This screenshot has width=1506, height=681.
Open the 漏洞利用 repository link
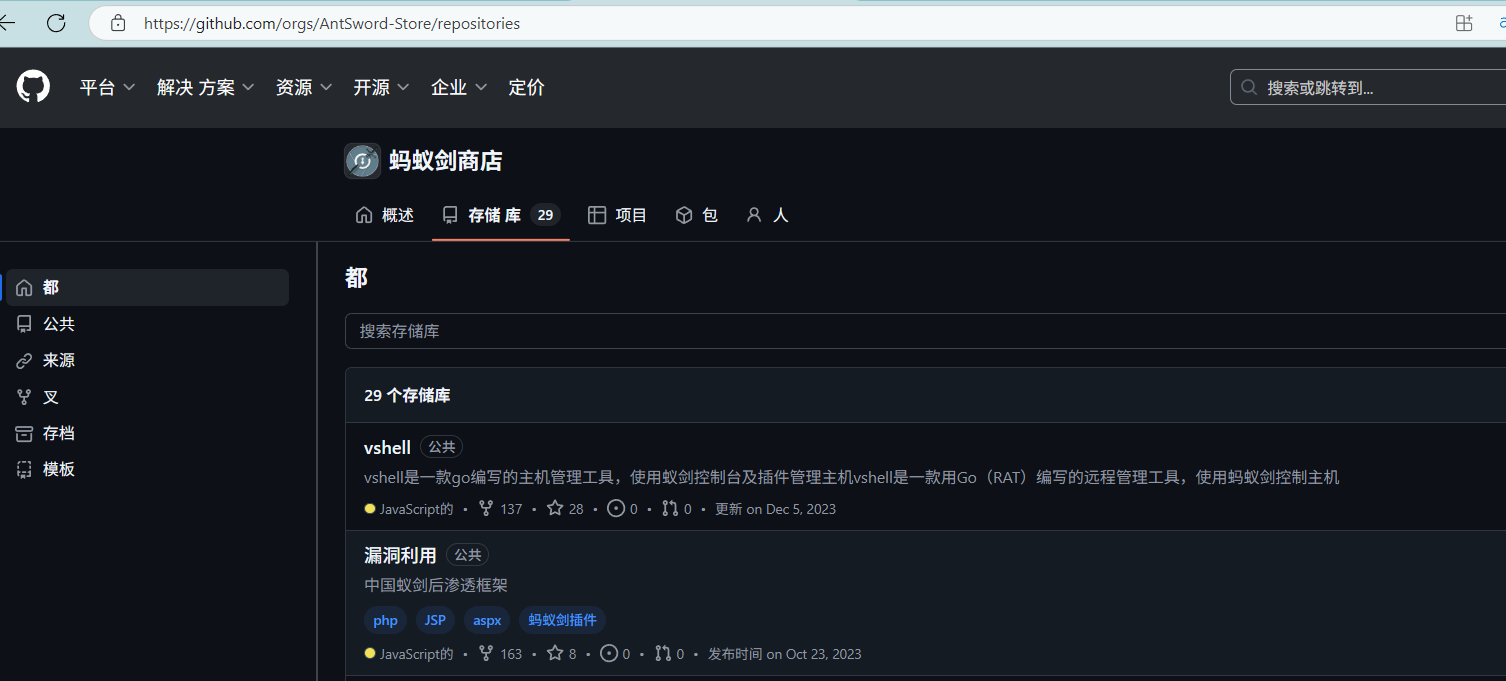[x=400, y=555]
